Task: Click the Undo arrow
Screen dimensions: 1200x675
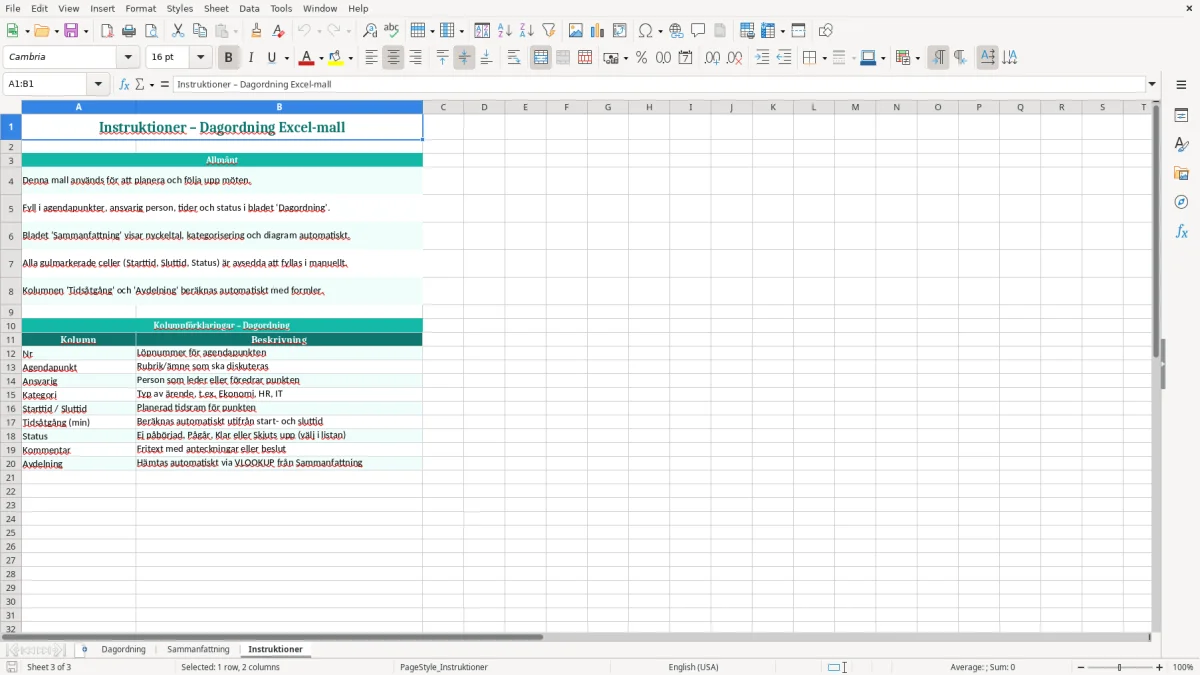Action: 304,31
